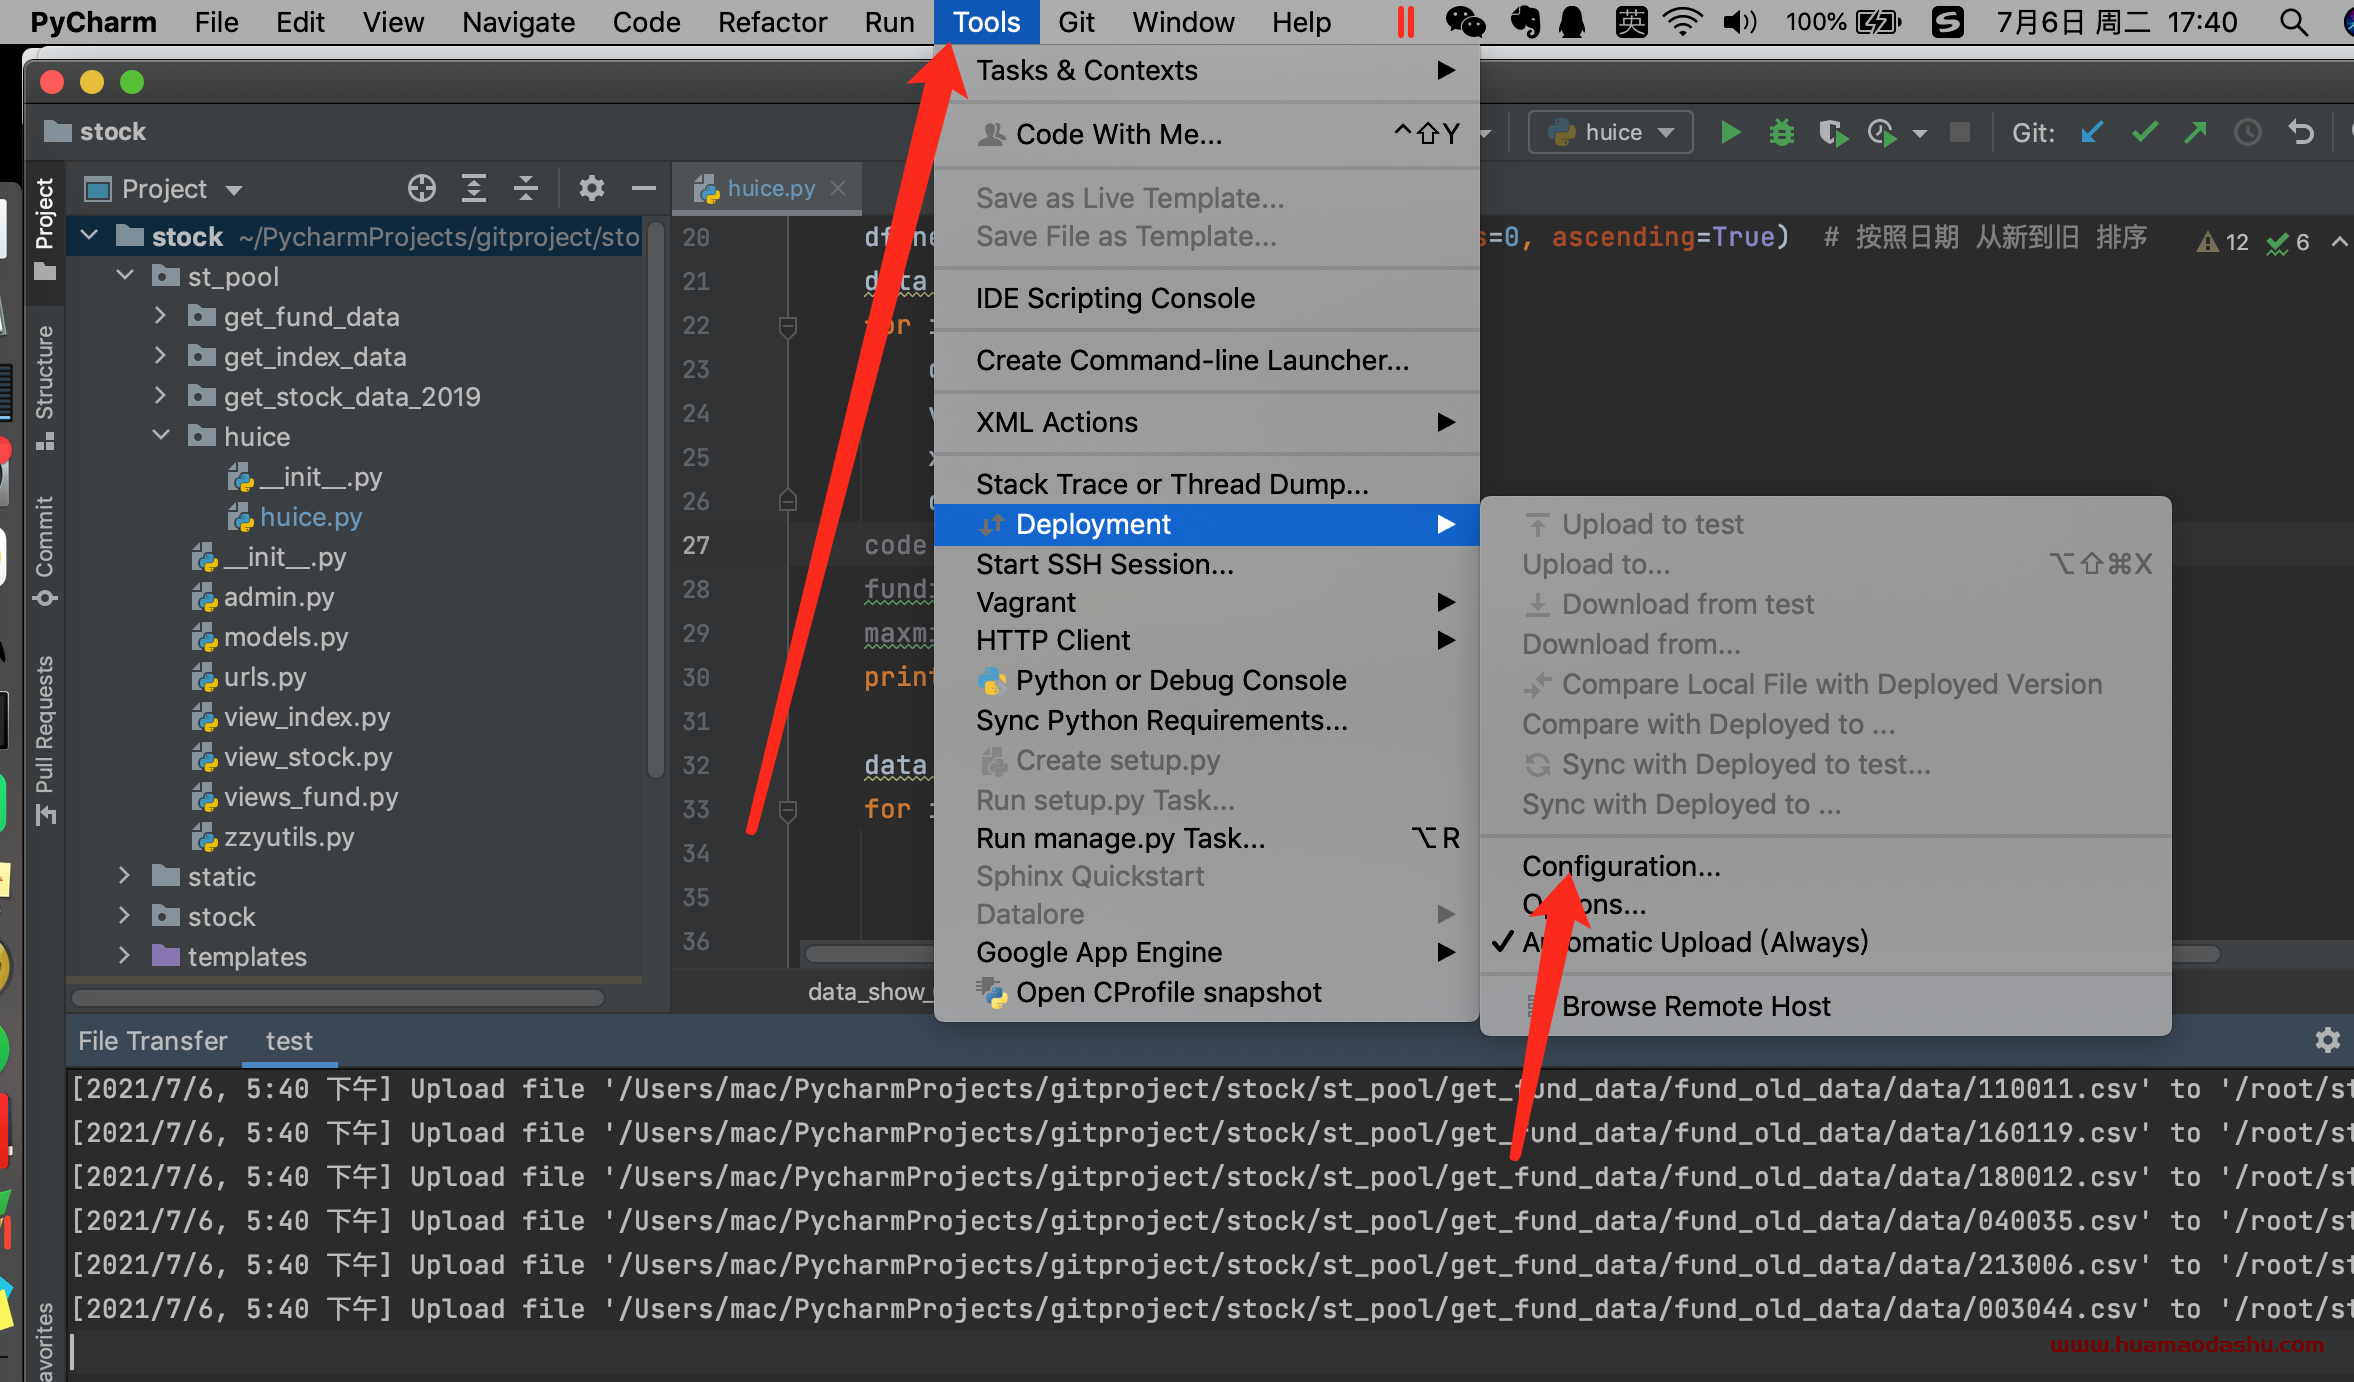Run with Coverage shield icon
This screenshot has width=2354, height=1382.
click(1831, 132)
